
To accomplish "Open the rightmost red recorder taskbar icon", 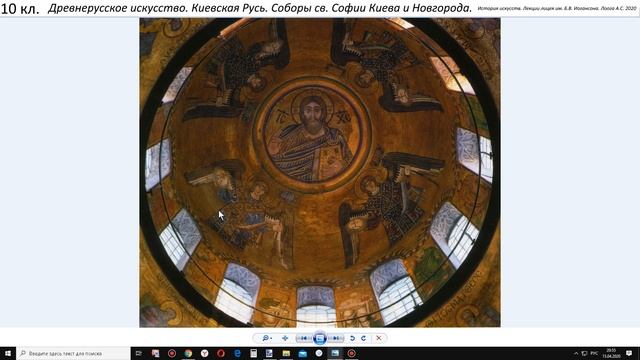I will [x=351, y=353].
